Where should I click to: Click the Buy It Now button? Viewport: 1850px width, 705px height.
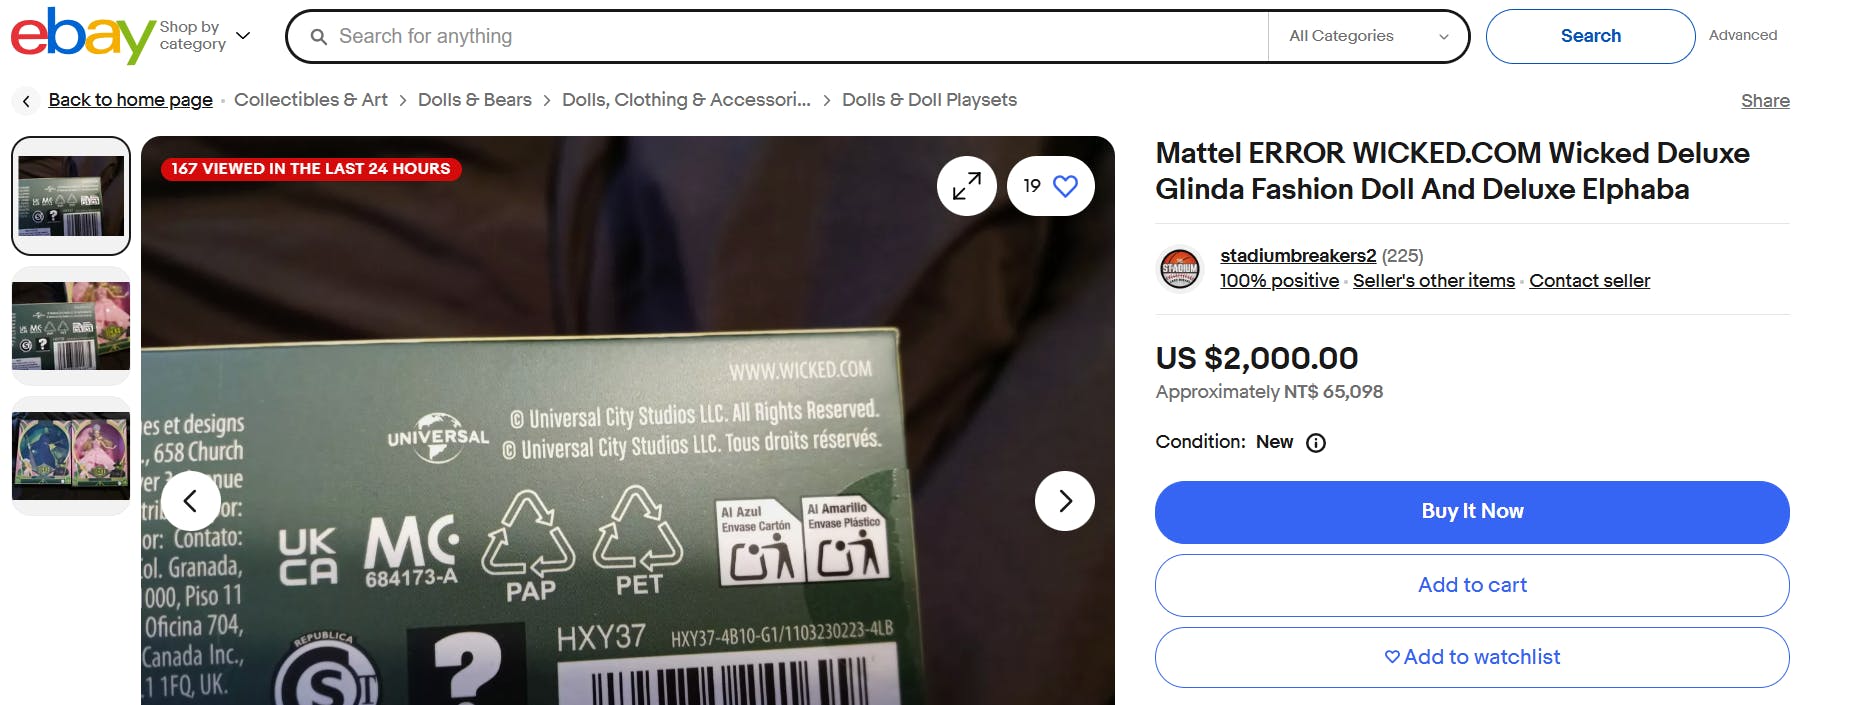click(1471, 512)
